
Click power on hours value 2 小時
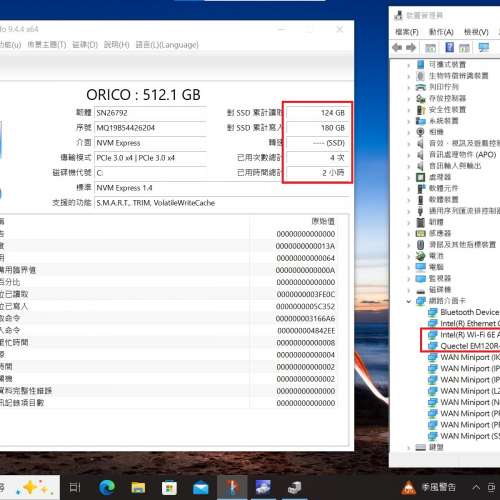tap(317, 173)
